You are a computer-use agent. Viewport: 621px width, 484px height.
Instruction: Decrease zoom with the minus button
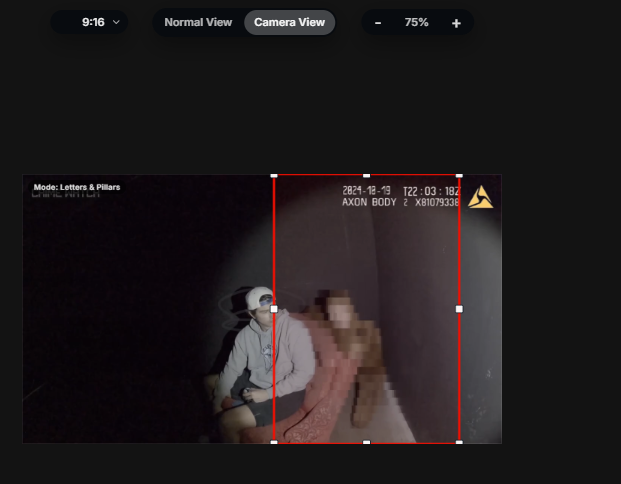click(378, 23)
